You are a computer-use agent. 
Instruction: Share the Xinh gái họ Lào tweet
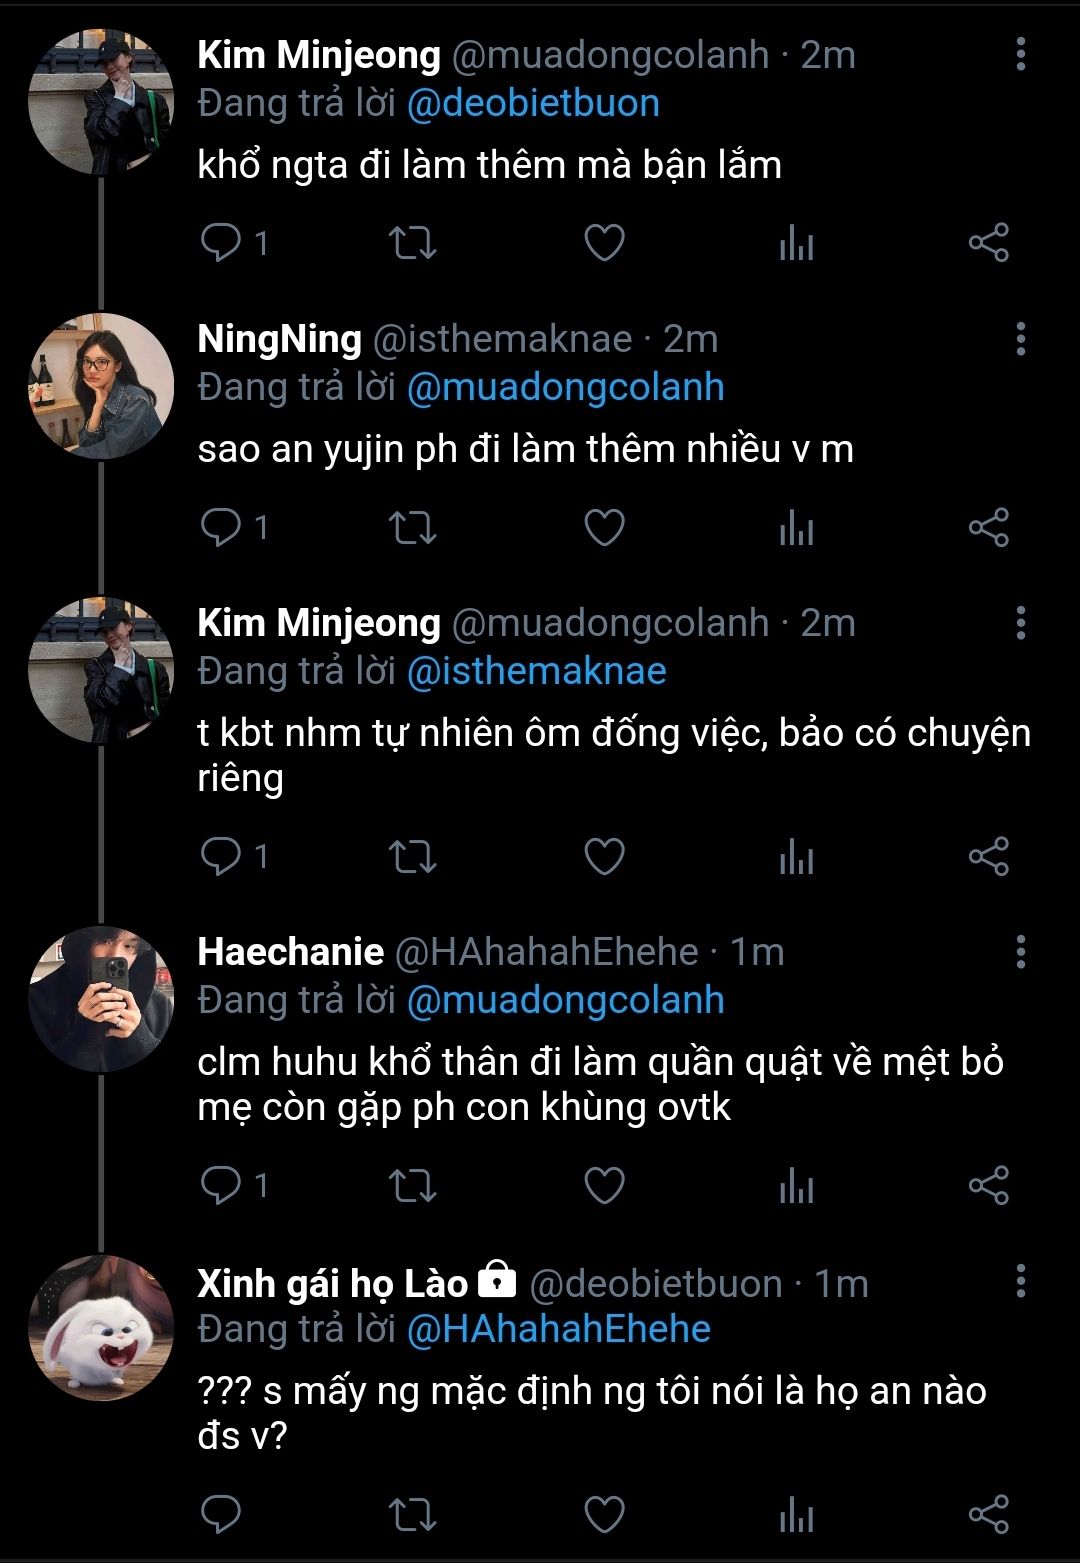tap(988, 1514)
